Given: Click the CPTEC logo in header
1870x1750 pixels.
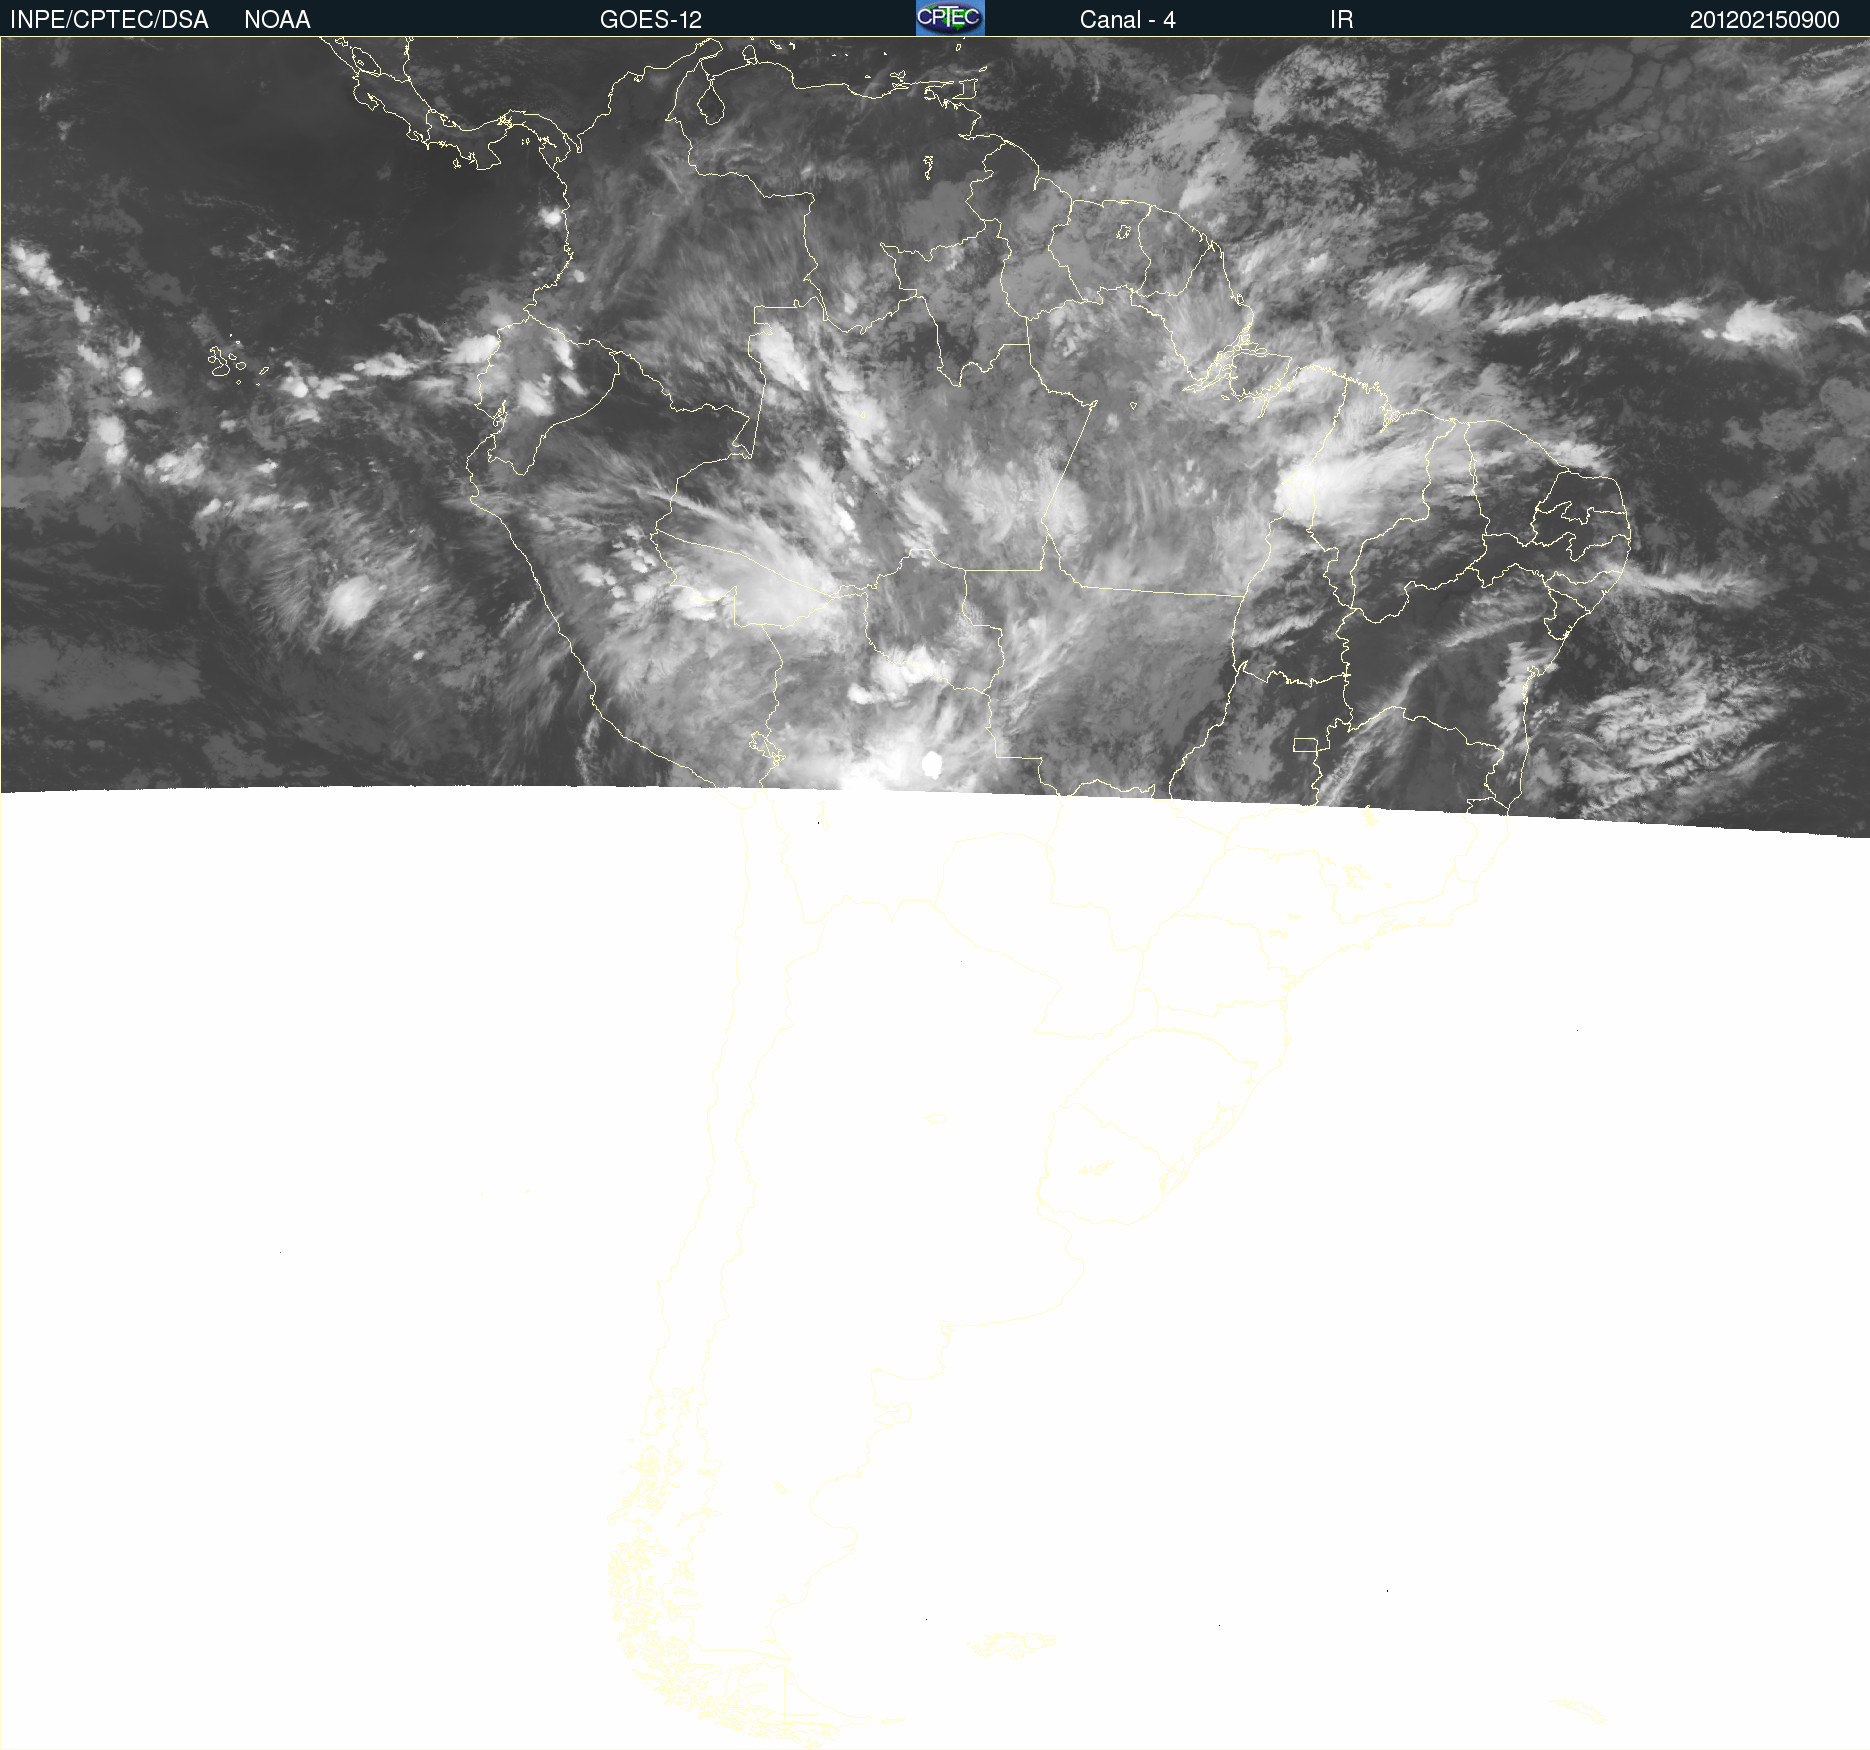Looking at the screenshot, I should point(950,18).
